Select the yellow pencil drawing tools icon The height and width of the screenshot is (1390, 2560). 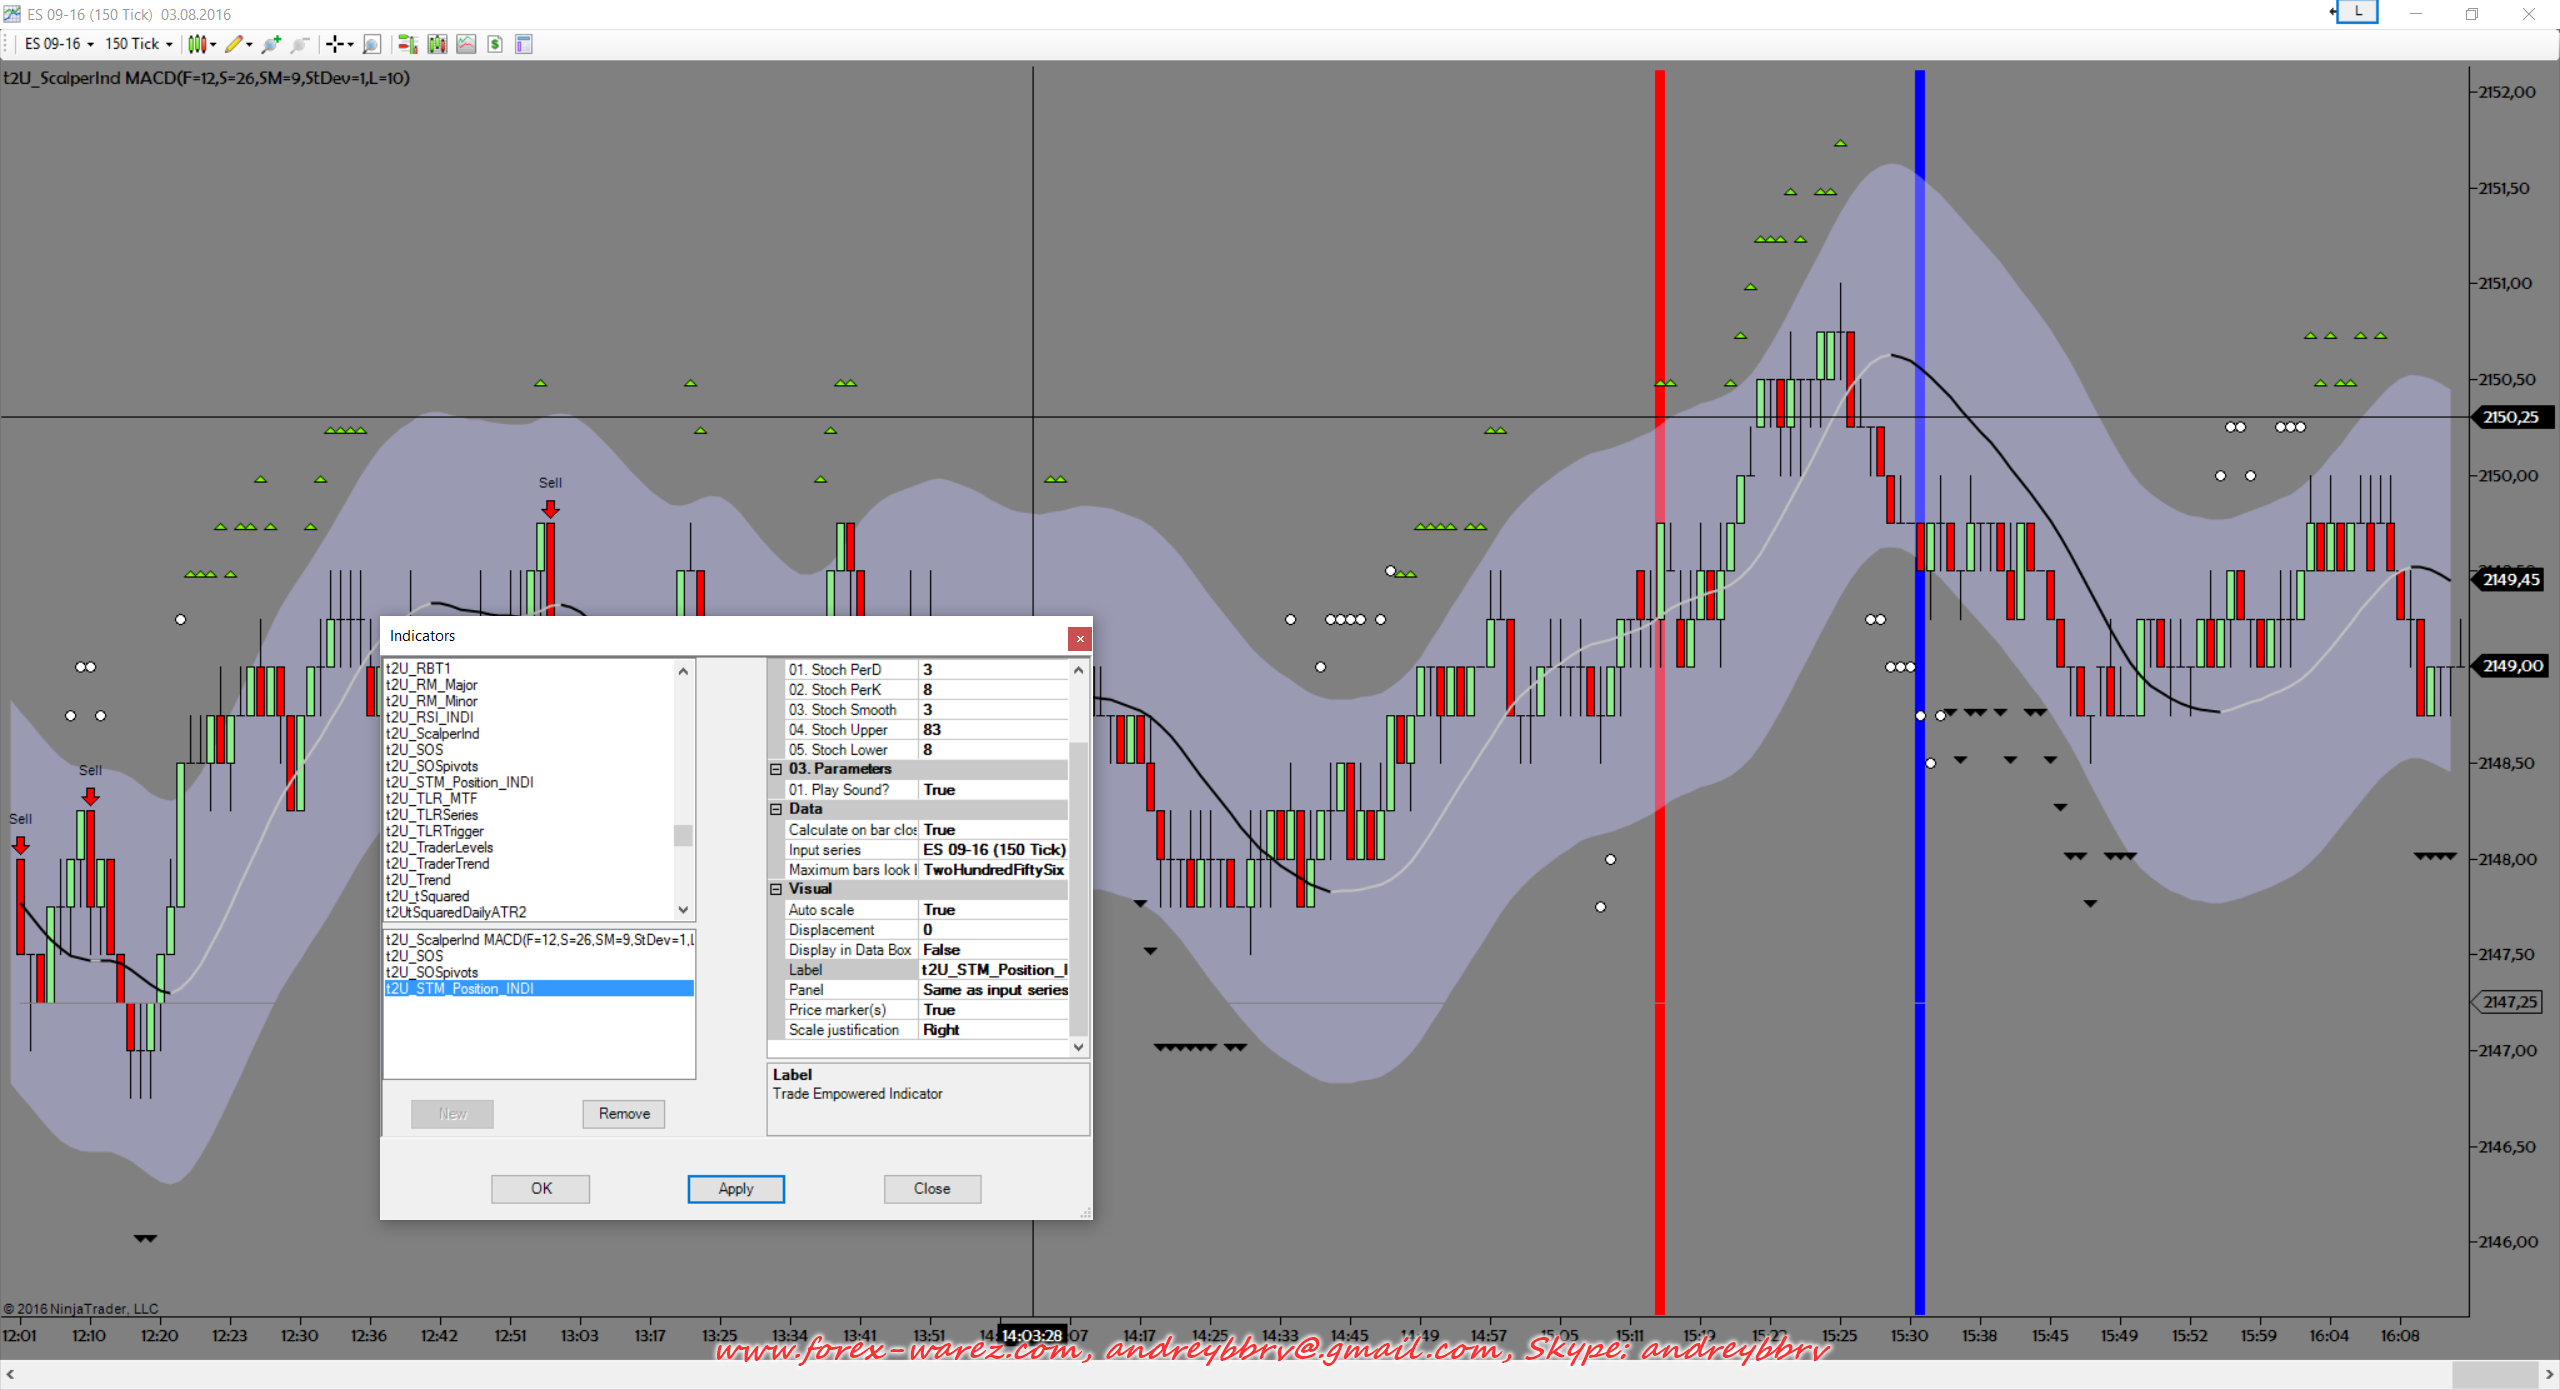coord(233,44)
